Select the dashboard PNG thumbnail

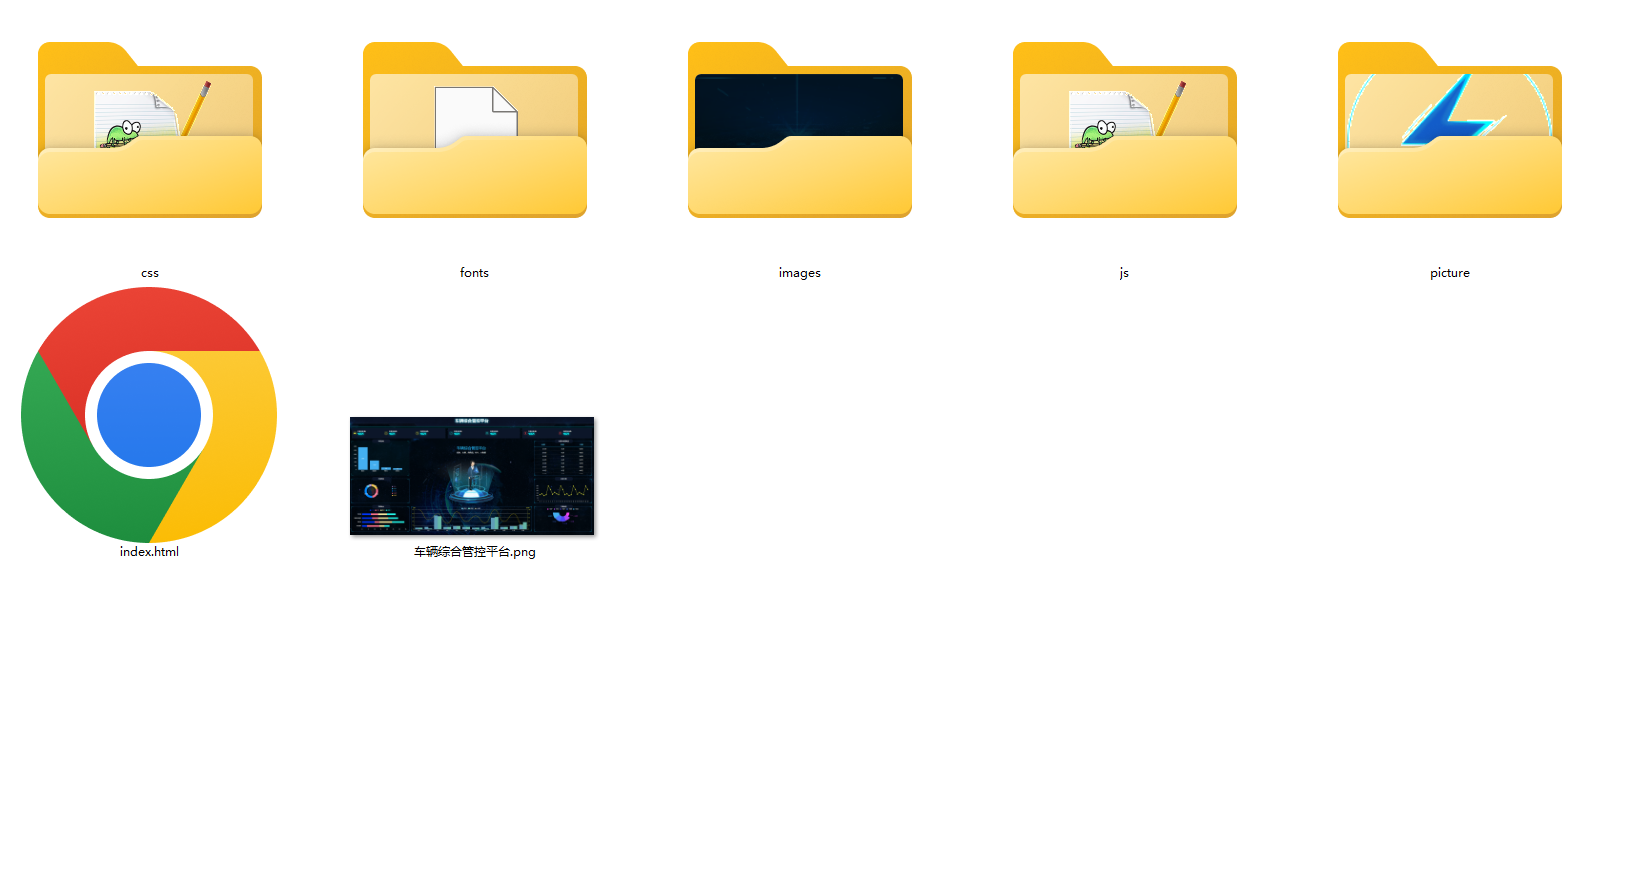point(472,476)
